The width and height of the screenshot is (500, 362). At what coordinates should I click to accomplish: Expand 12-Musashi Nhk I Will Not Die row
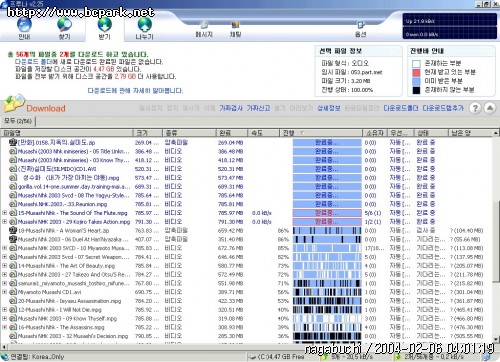click(x=5, y=310)
